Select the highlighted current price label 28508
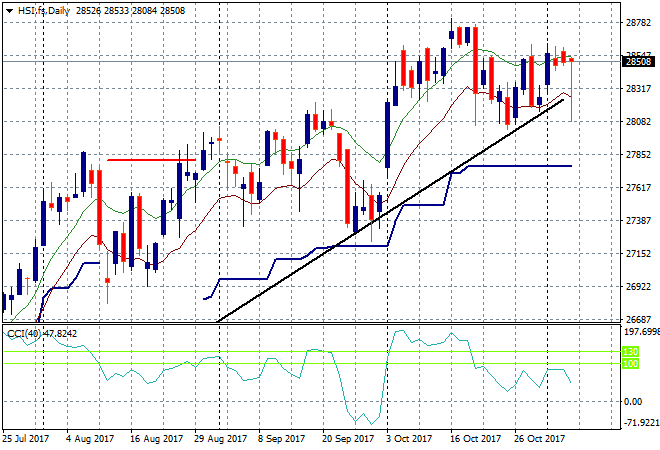Screen dimensions: 660x450 click(x=638, y=62)
